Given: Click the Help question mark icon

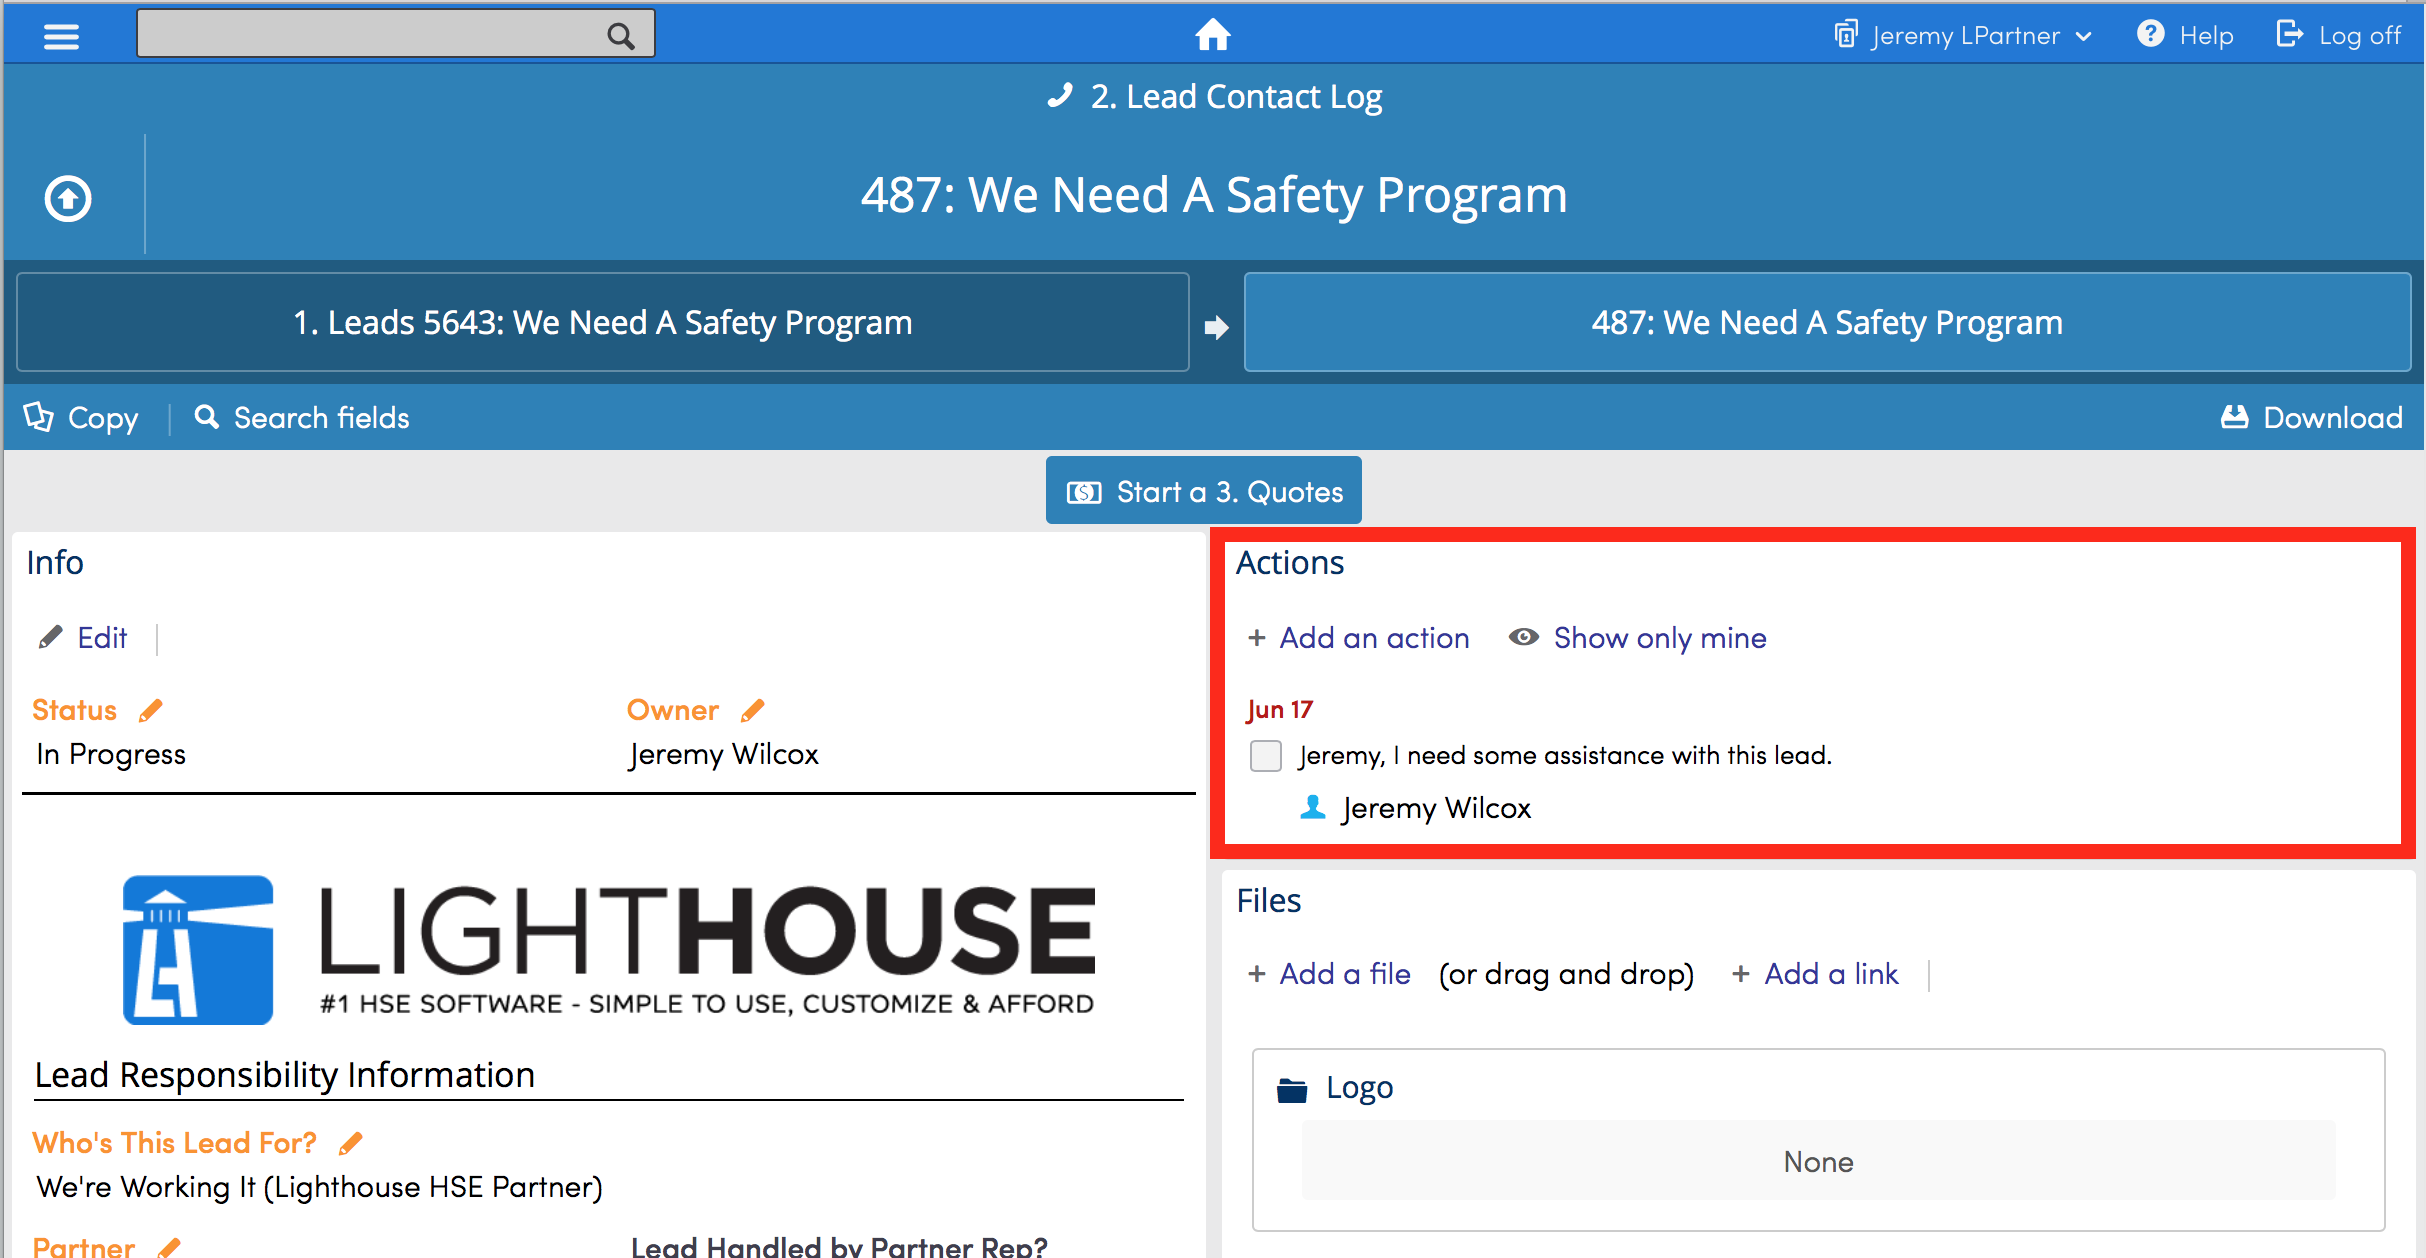Looking at the screenshot, I should pyautogui.click(x=2150, y=35).
